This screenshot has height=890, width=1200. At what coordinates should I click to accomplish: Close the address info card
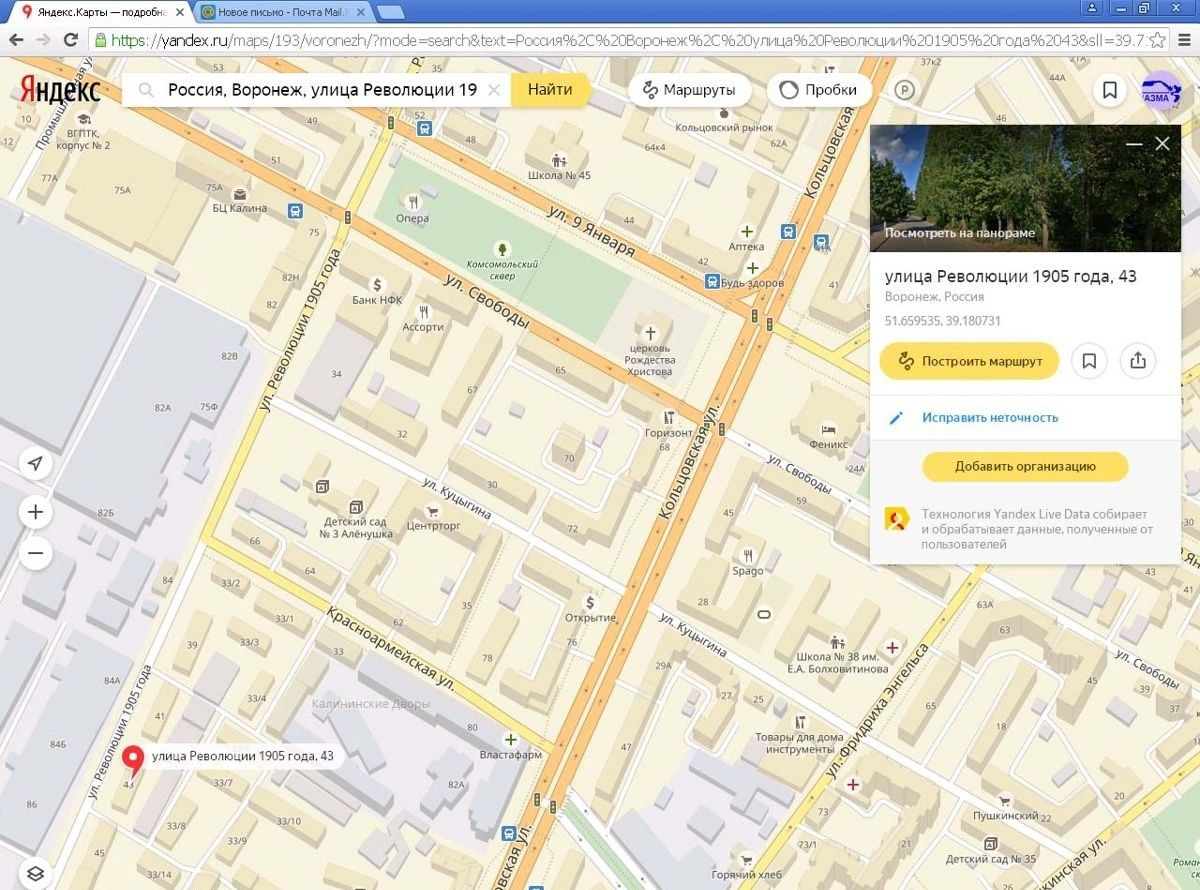[1162, 144]
